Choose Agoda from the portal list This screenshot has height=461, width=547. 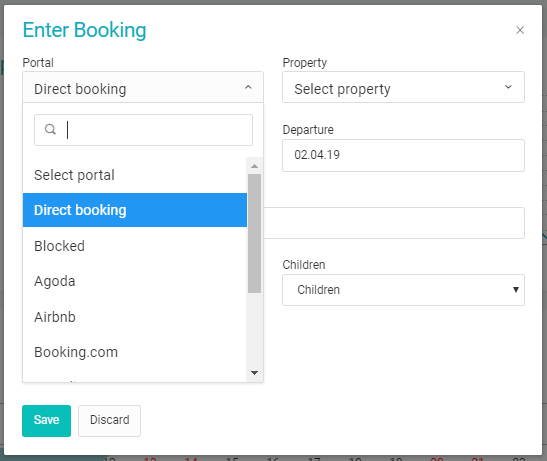point(135,281)
